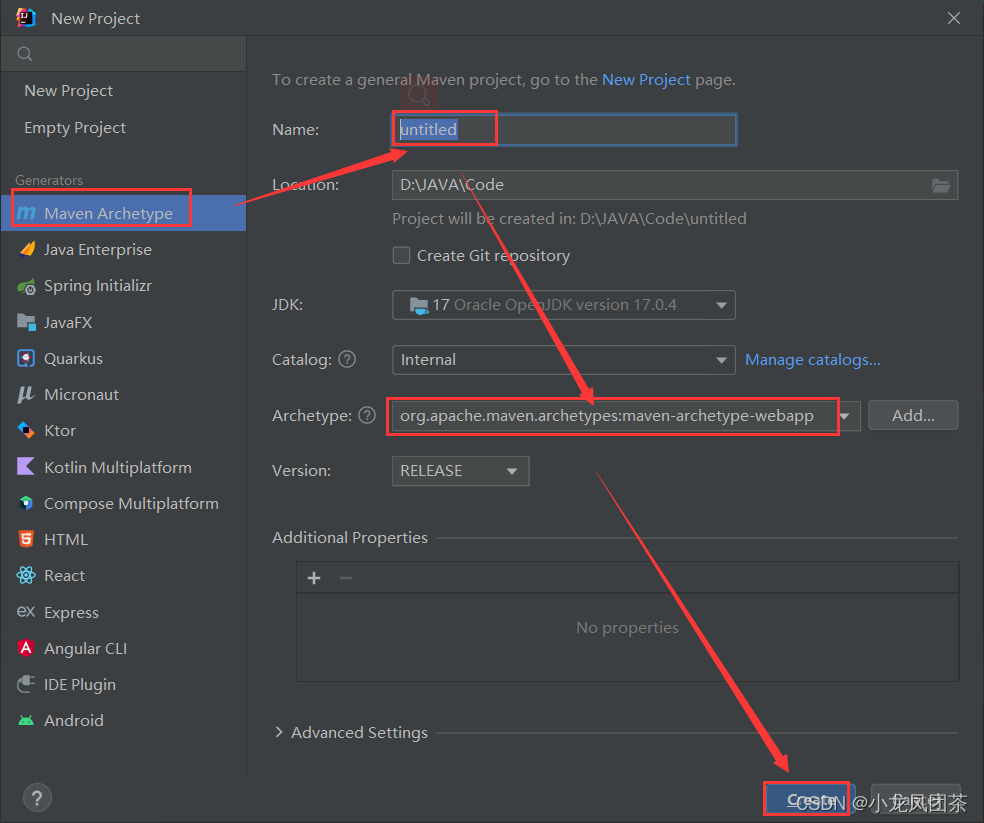Click the Ktor icon
Screen dimensions: 984x823
pos(26,431)
